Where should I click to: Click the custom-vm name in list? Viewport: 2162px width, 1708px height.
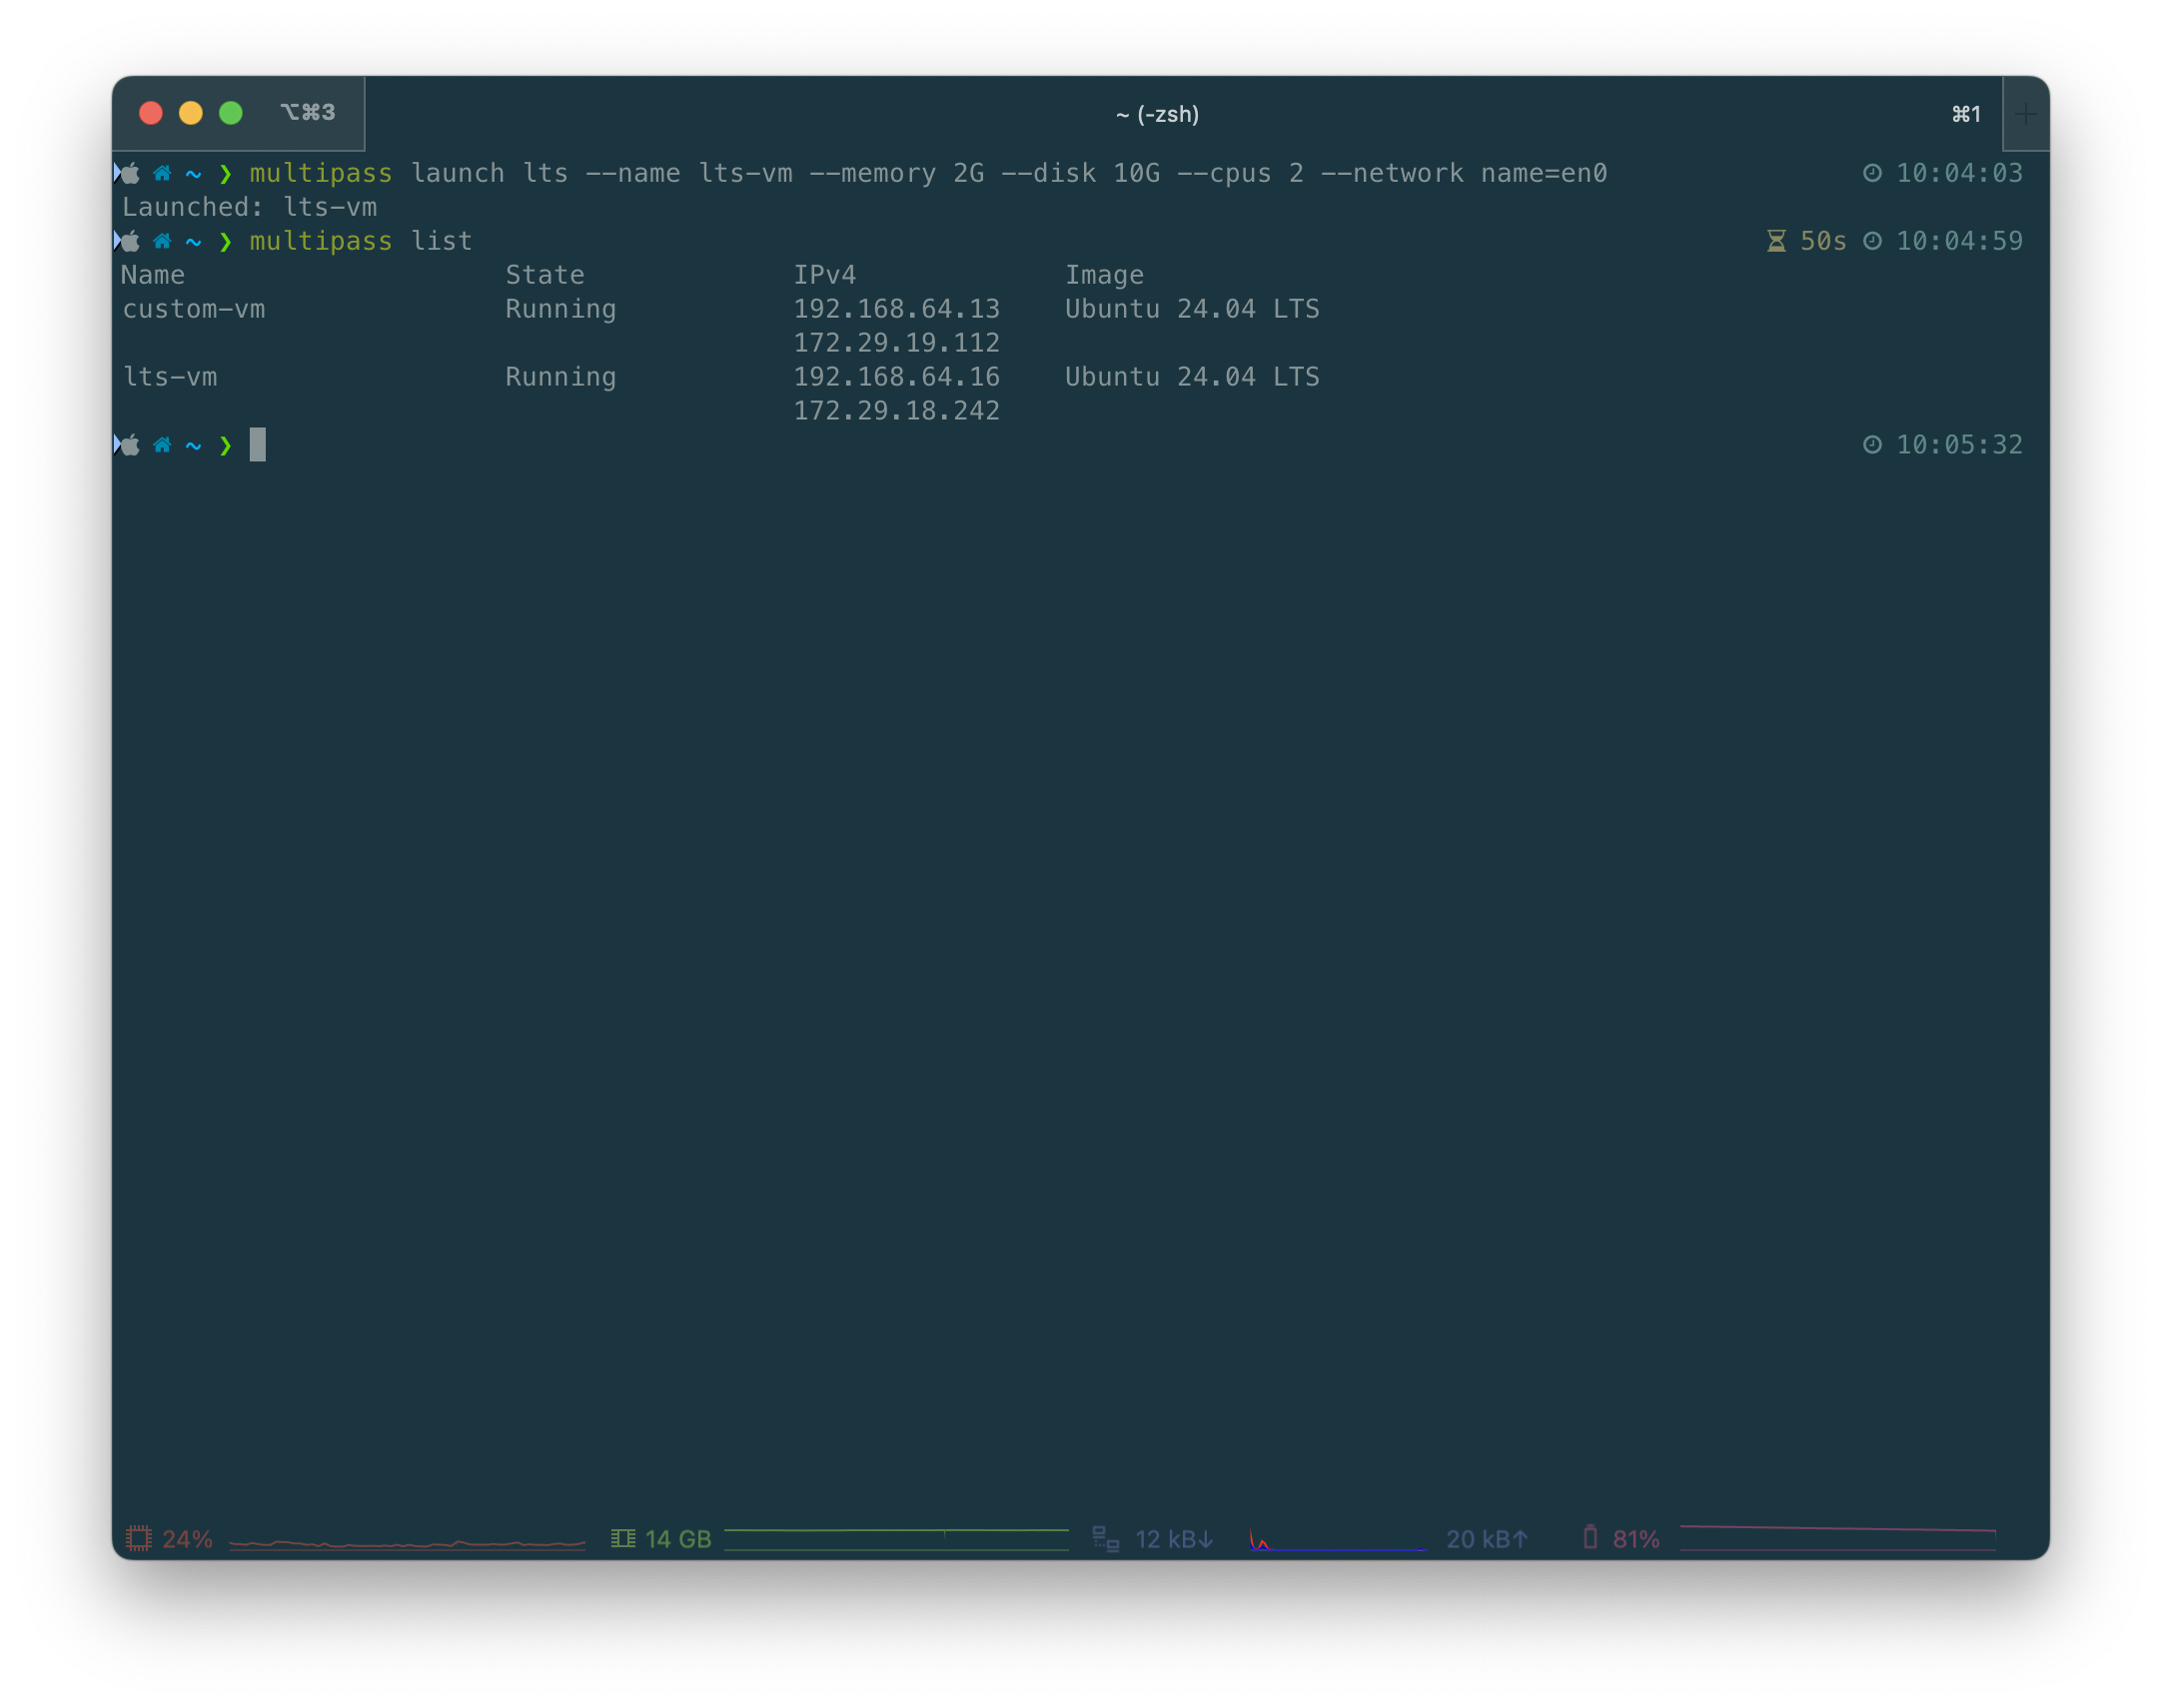[194, 309]
